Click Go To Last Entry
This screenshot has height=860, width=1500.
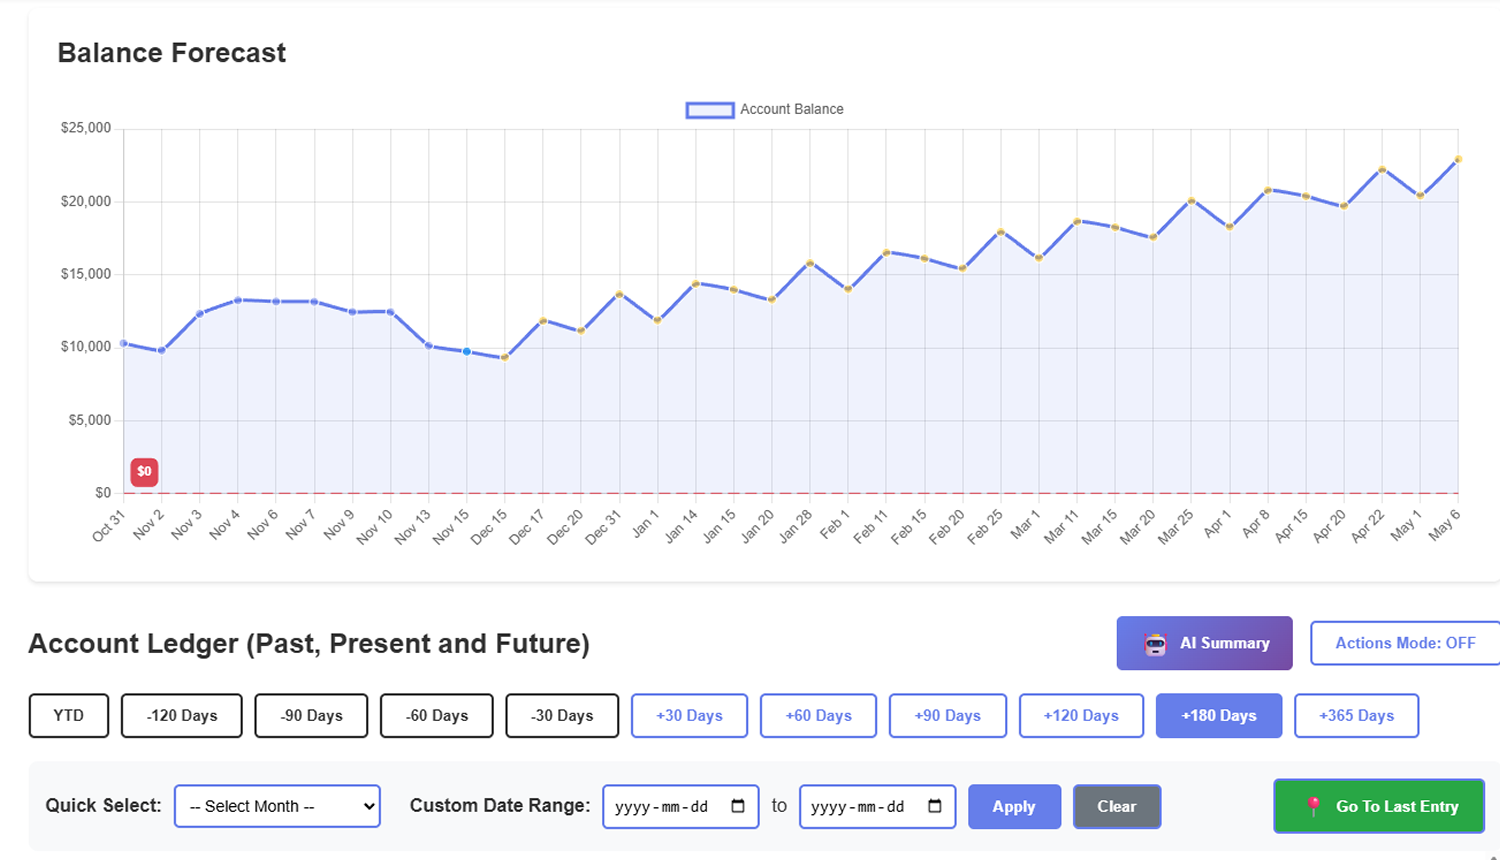[x=1378, y=806]
